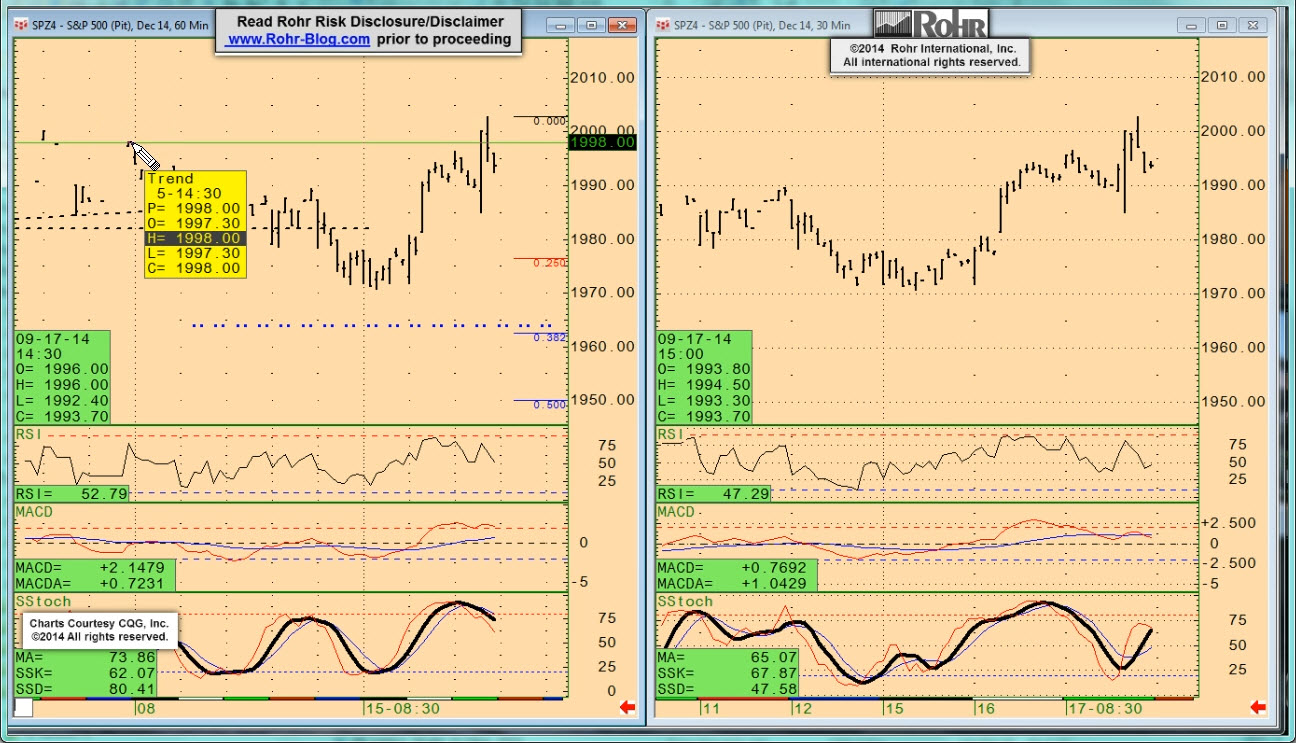The width and height of the screenshot is (1296, 743).
Task: Click the CQG icon in the 60 Min title bar
Action: 20,25
